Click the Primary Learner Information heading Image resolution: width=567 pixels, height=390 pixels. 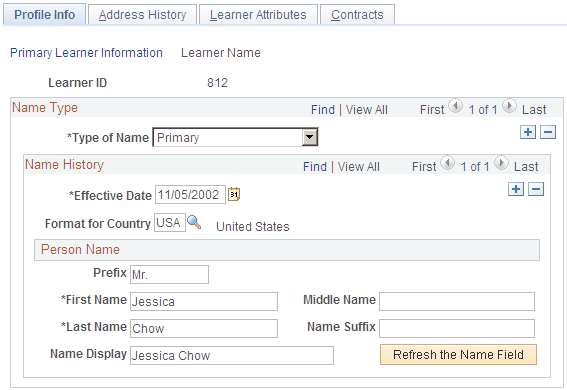click(86, 53)
